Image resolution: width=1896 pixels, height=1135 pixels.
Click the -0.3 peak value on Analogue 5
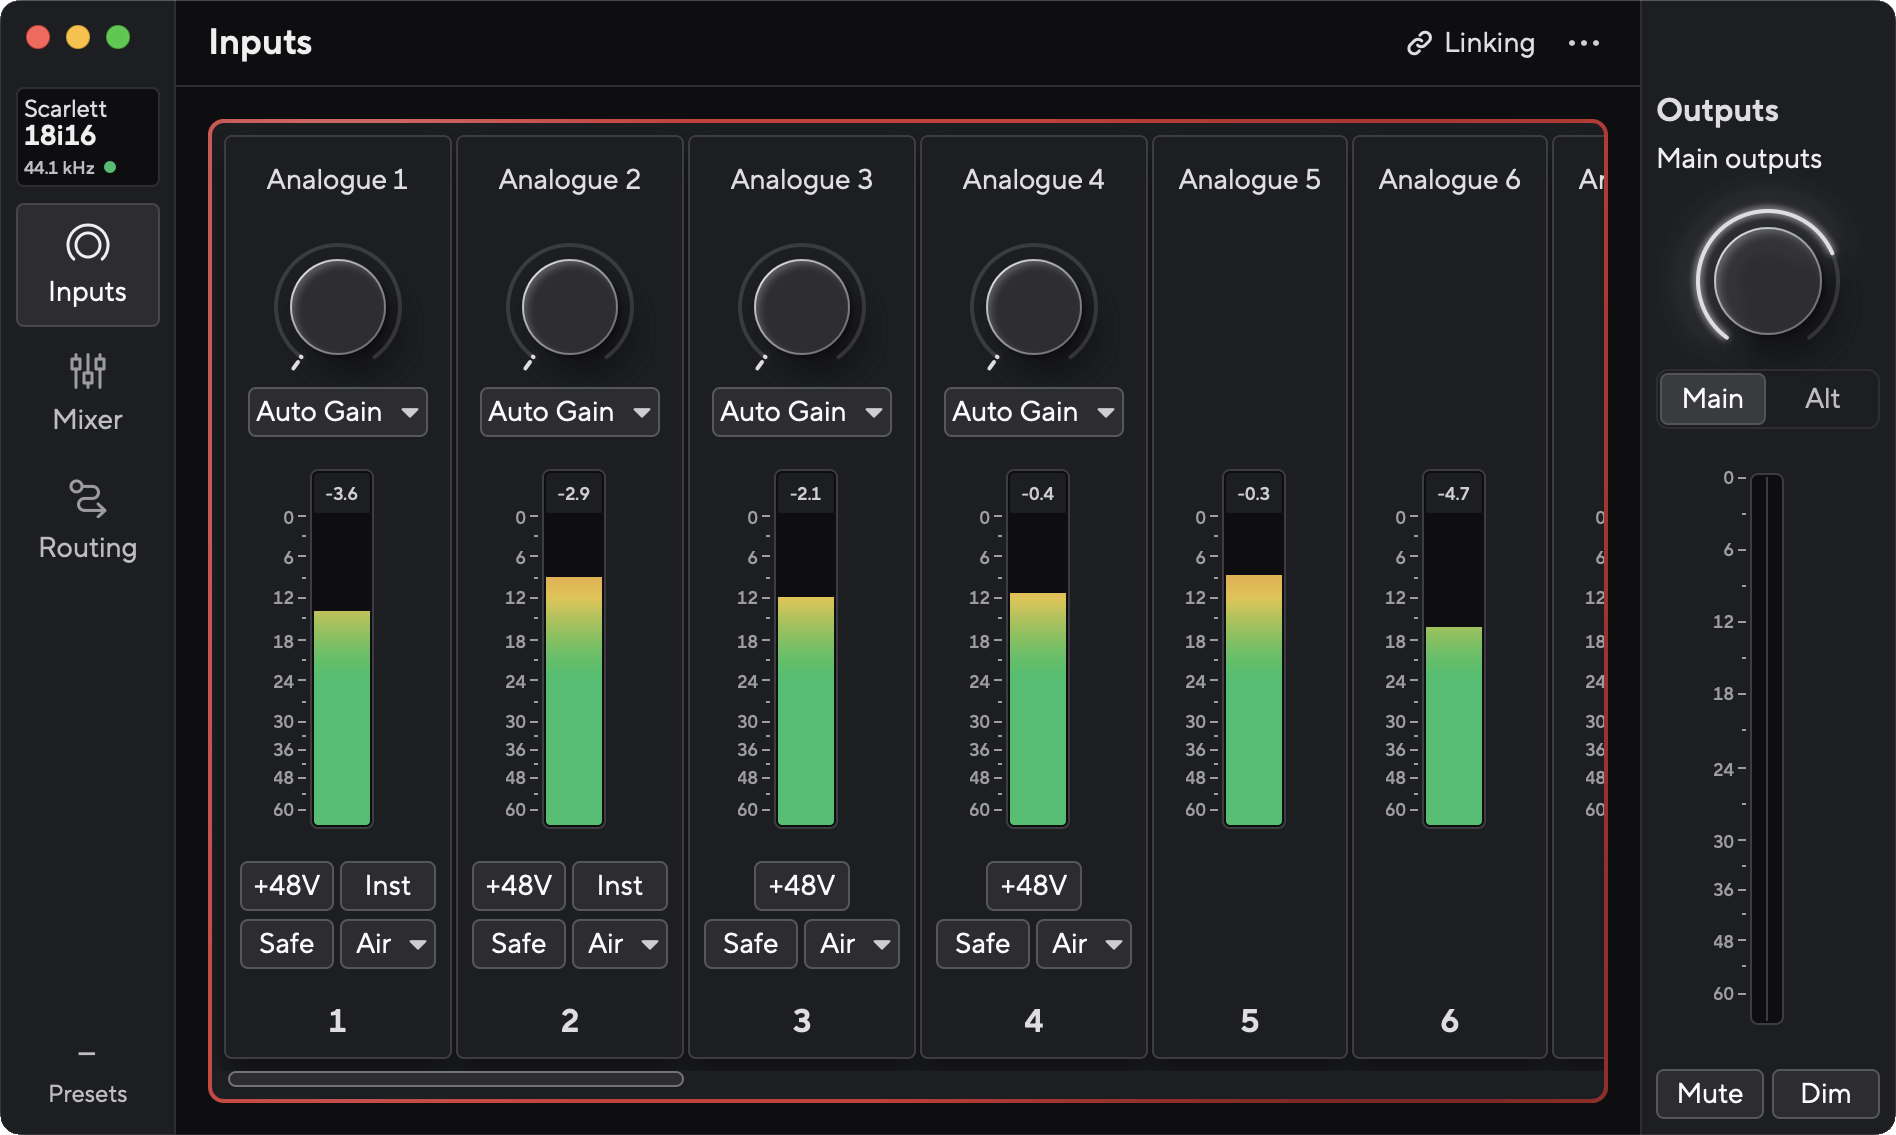[1254, 493]
